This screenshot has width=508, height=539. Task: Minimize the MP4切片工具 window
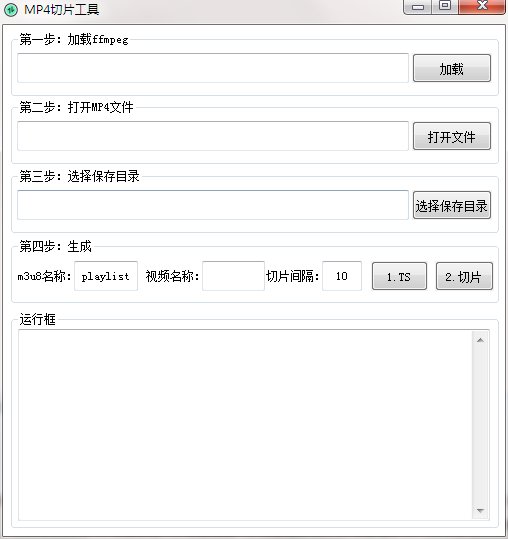click(418, 7)
